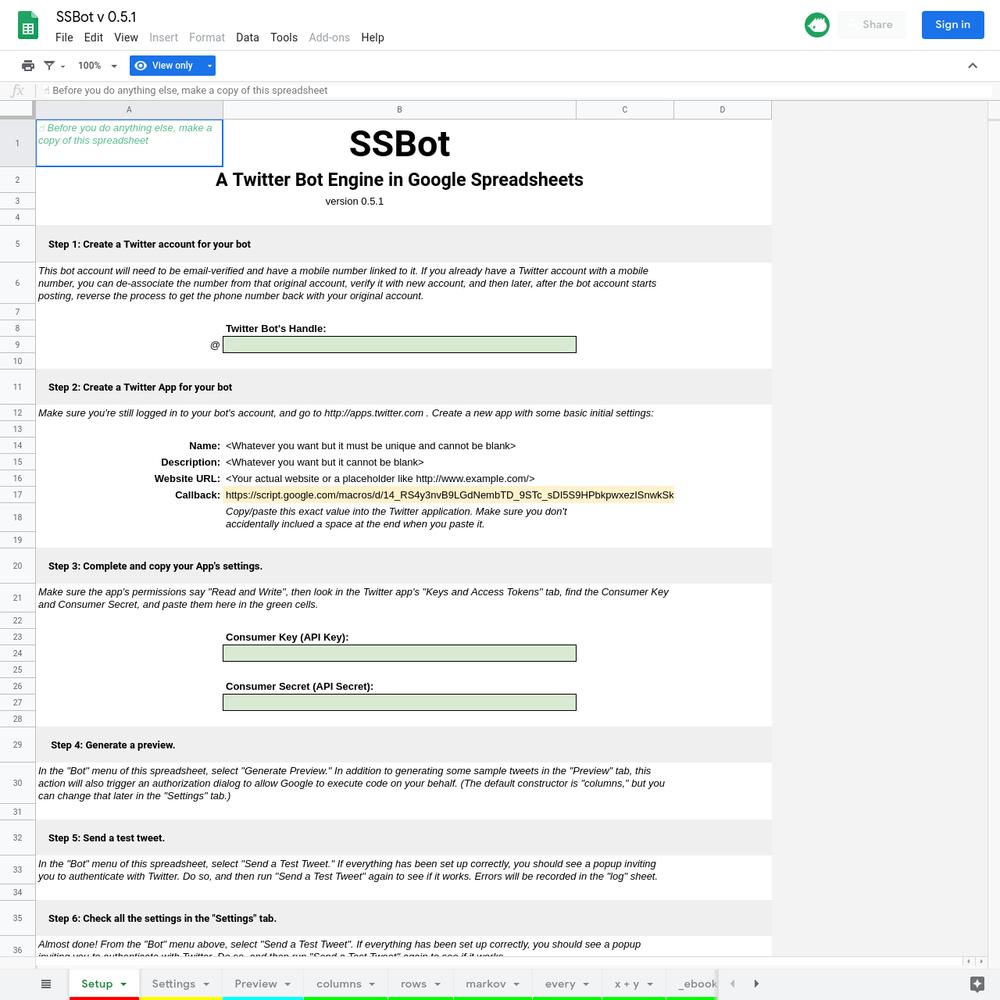This screenshot has height=1000, width=1000.
Task: Switch to the Settings sheet tab
Action: 173,983
